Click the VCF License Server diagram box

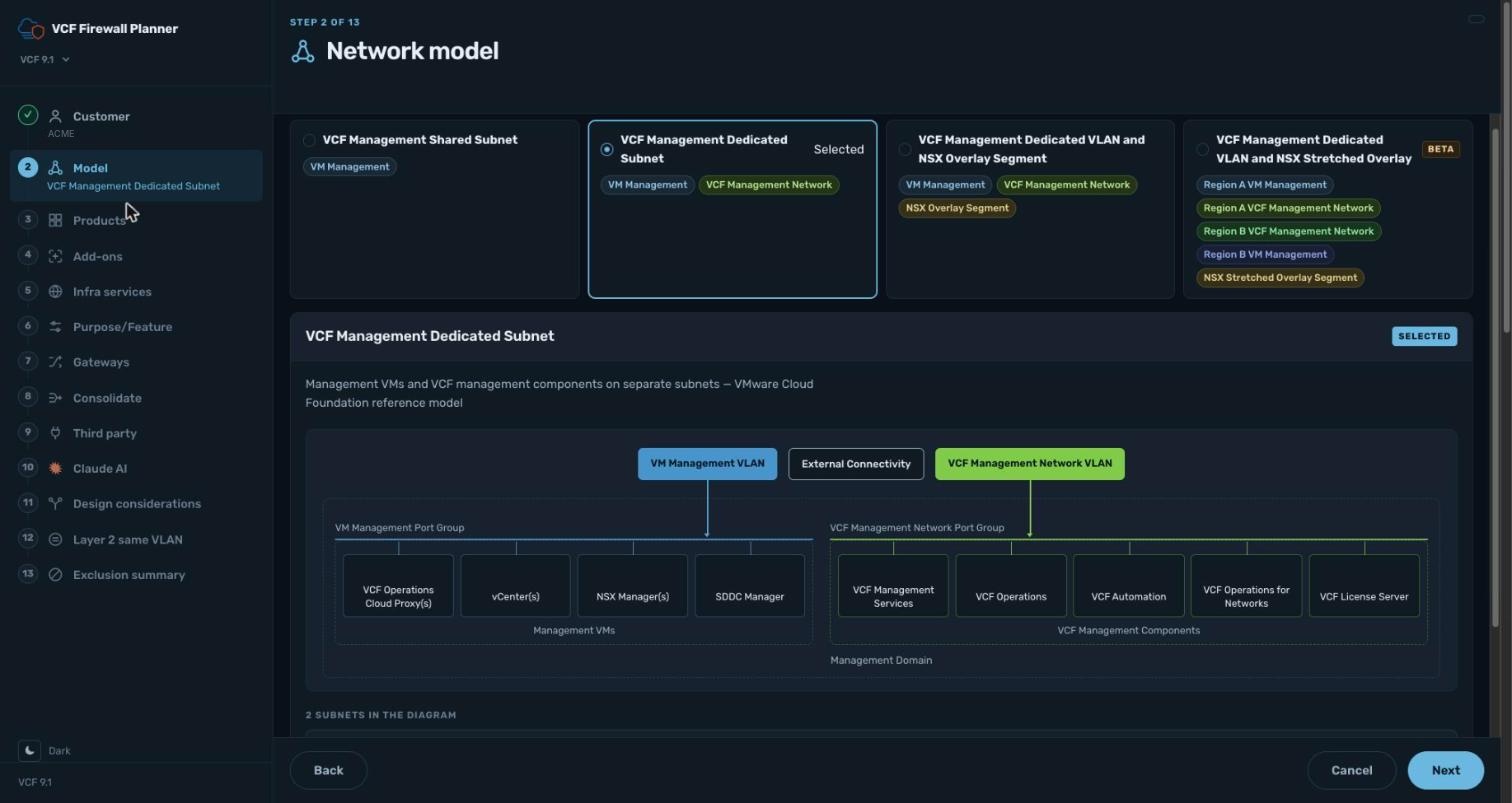tap(1364, 586)
